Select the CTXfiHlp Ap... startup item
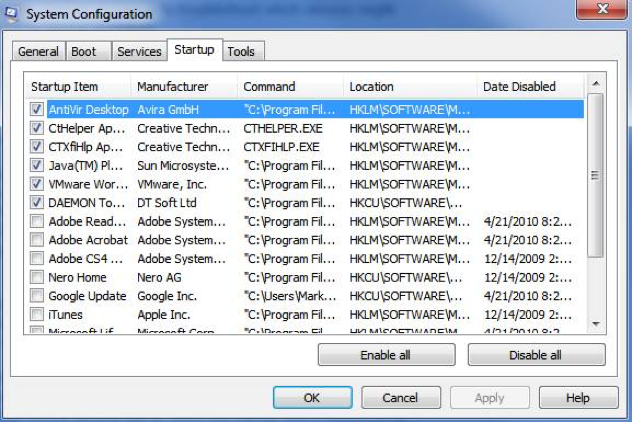 [85, 147]
